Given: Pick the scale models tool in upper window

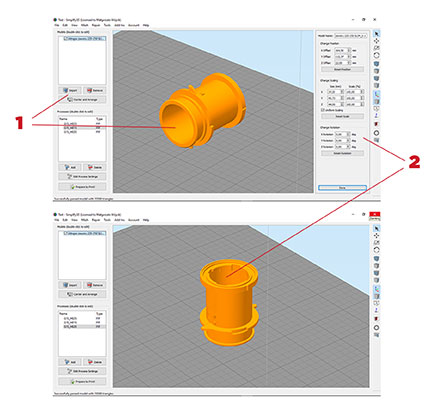Looking at the screenshot, I should (x=376, y=48).
